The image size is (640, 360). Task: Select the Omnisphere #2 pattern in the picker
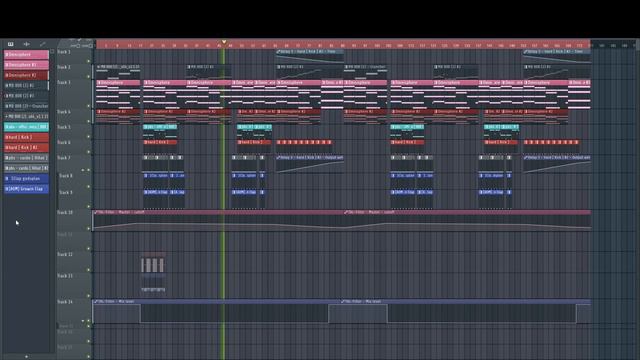26,65
